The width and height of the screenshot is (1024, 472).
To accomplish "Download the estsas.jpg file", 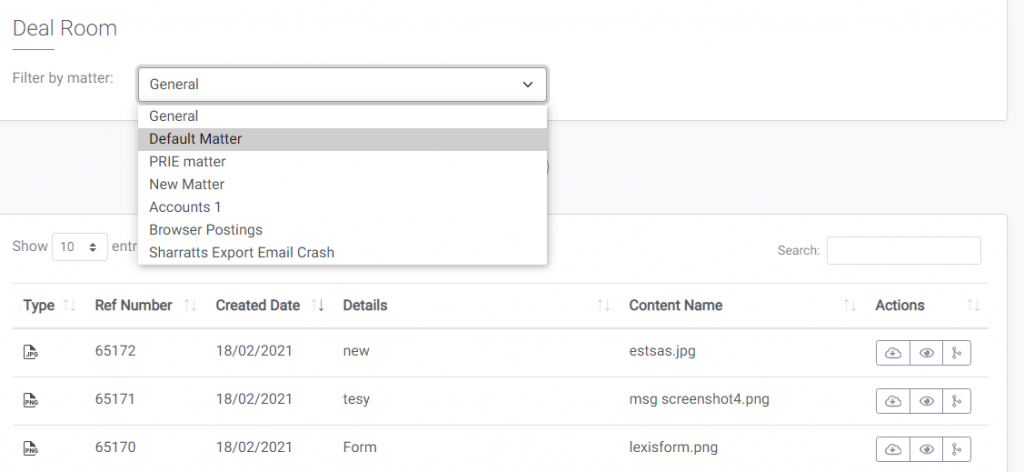I will (x=893, y=353).
